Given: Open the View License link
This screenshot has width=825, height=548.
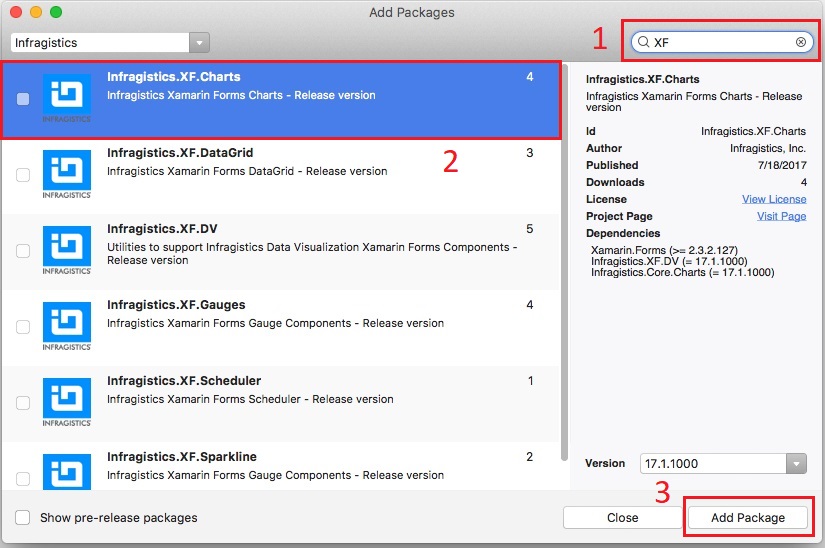Looking at the screenshot, I should [x=774, y=199].
